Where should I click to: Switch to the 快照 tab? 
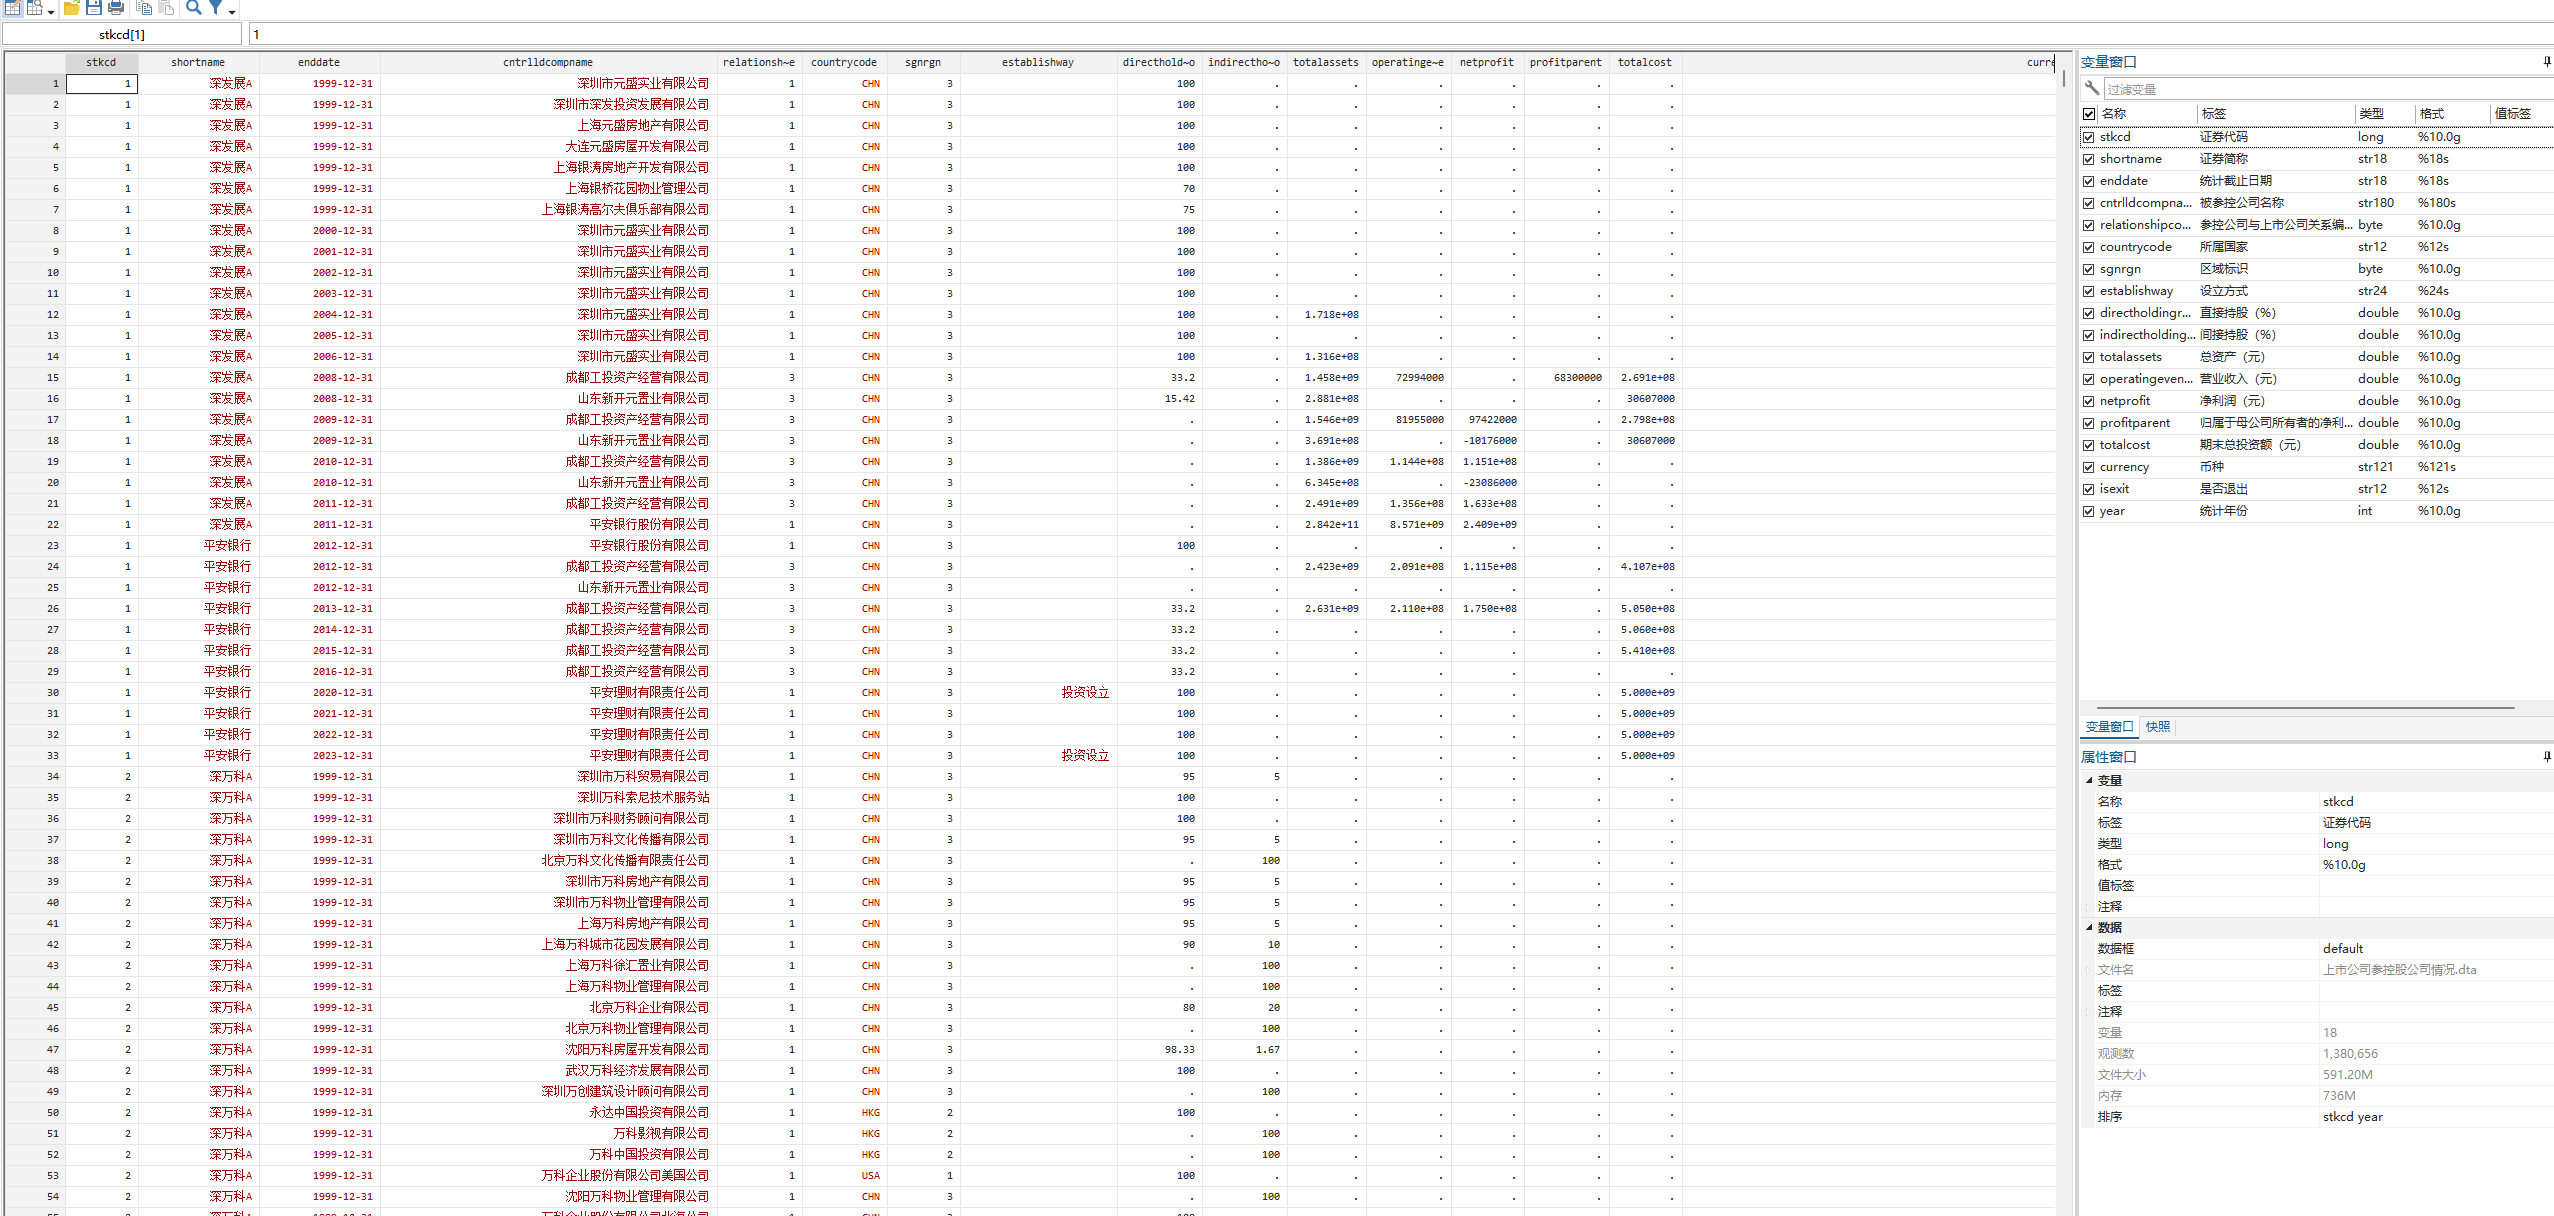(2158, 727)
